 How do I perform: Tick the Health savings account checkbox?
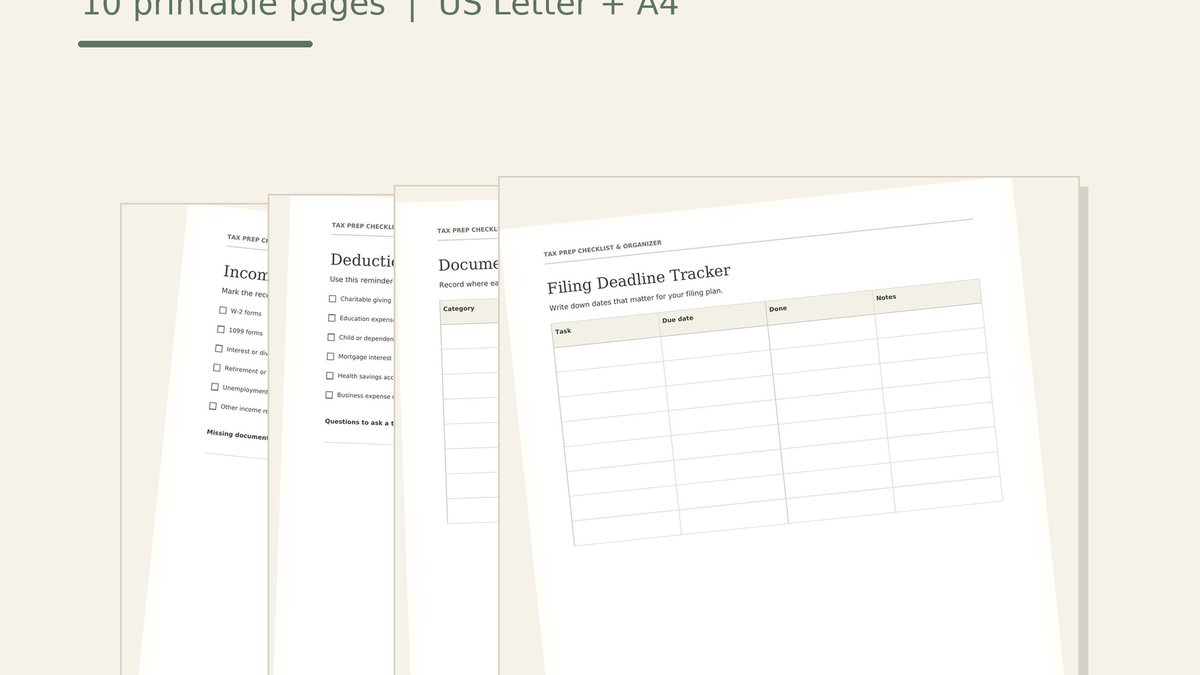[330, 375]
